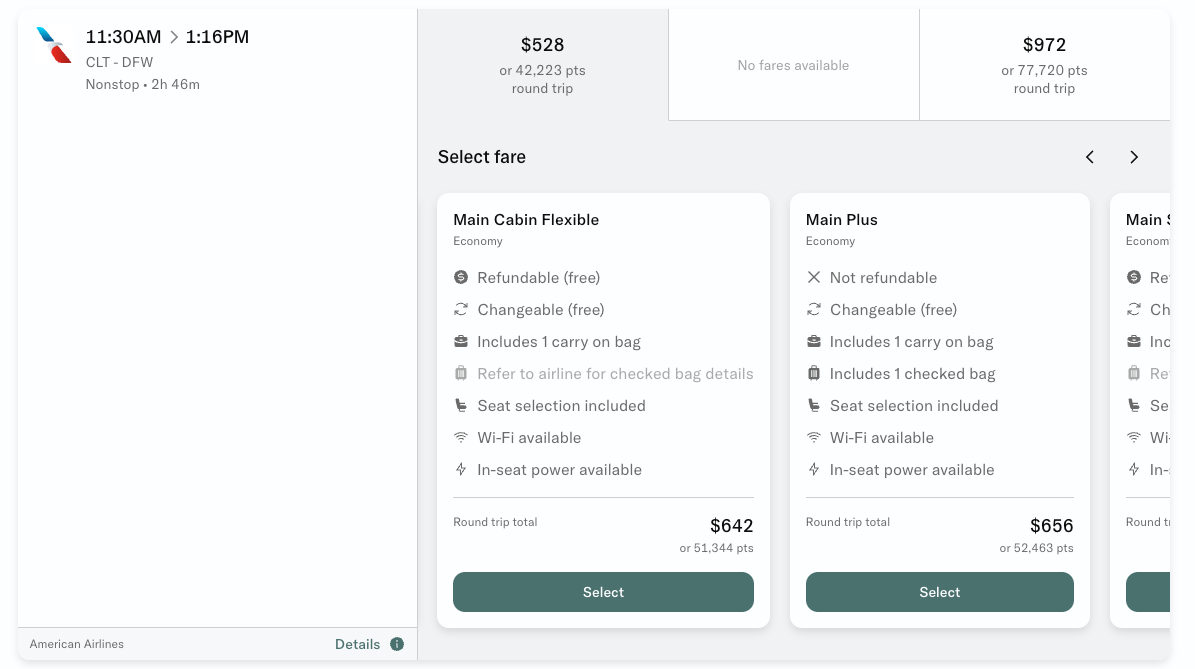This screenshot has height=669, width=1195.
Task: Click the Changeable arrows icon on Main Plus
Action: click(x=813, y=309)
